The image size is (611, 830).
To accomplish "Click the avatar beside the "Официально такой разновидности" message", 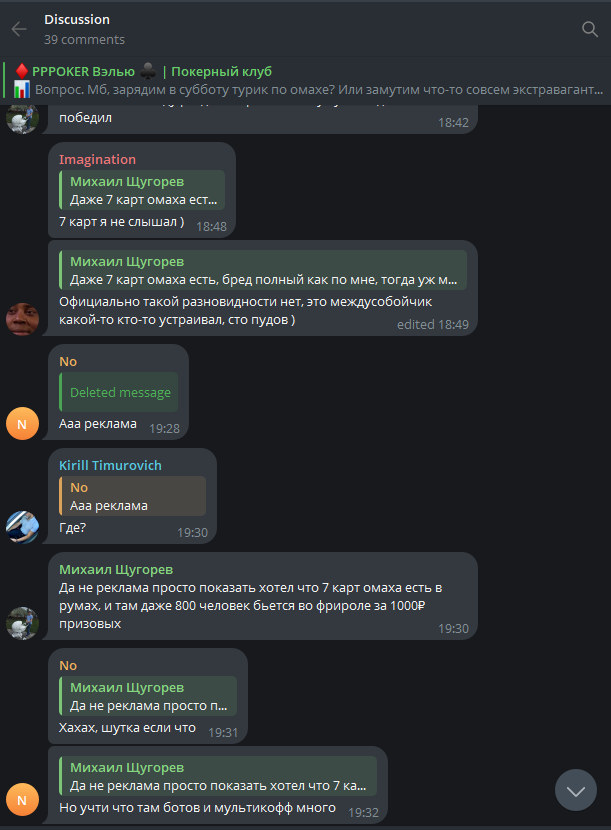I will [22, 318].
